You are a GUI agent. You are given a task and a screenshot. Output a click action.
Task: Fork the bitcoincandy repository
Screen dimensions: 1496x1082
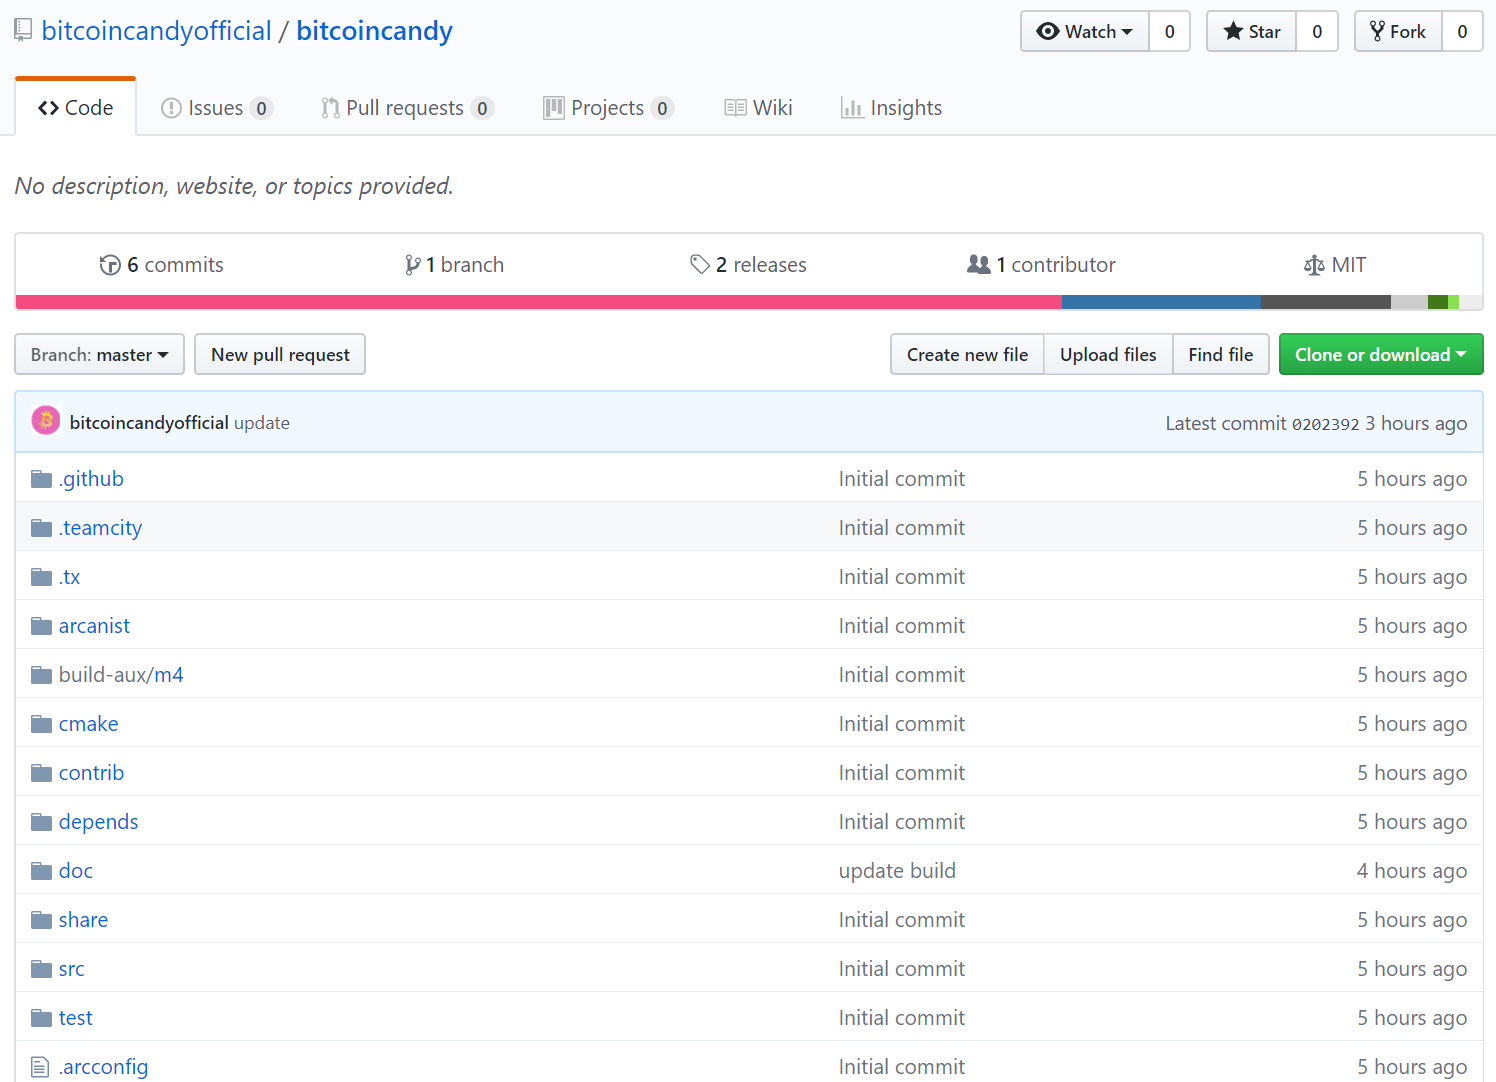(x=1398, y=31)
